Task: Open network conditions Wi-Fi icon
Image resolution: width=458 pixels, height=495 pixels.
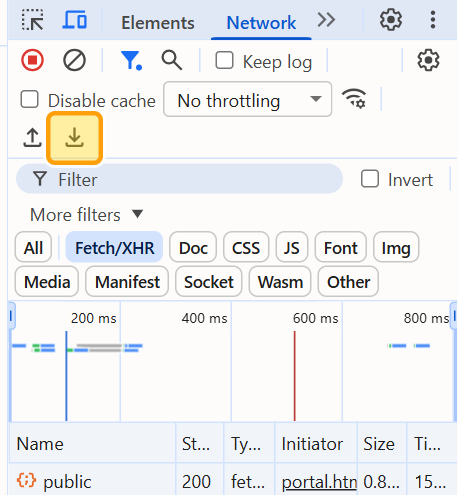Action: coord(354,99)
